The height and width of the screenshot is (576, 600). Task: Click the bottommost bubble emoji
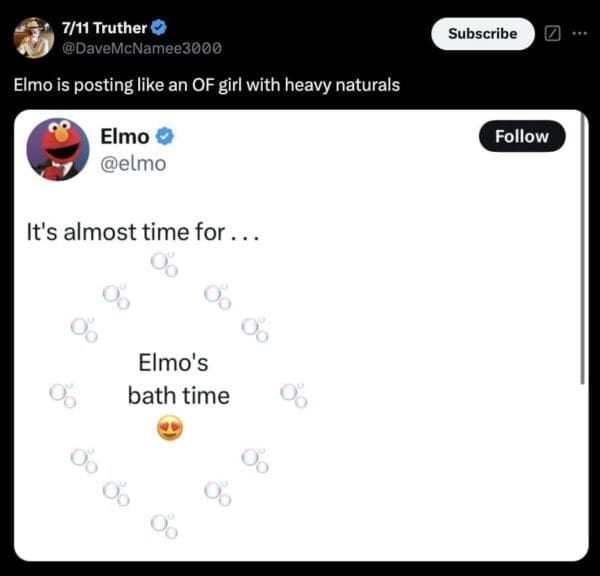164,523
